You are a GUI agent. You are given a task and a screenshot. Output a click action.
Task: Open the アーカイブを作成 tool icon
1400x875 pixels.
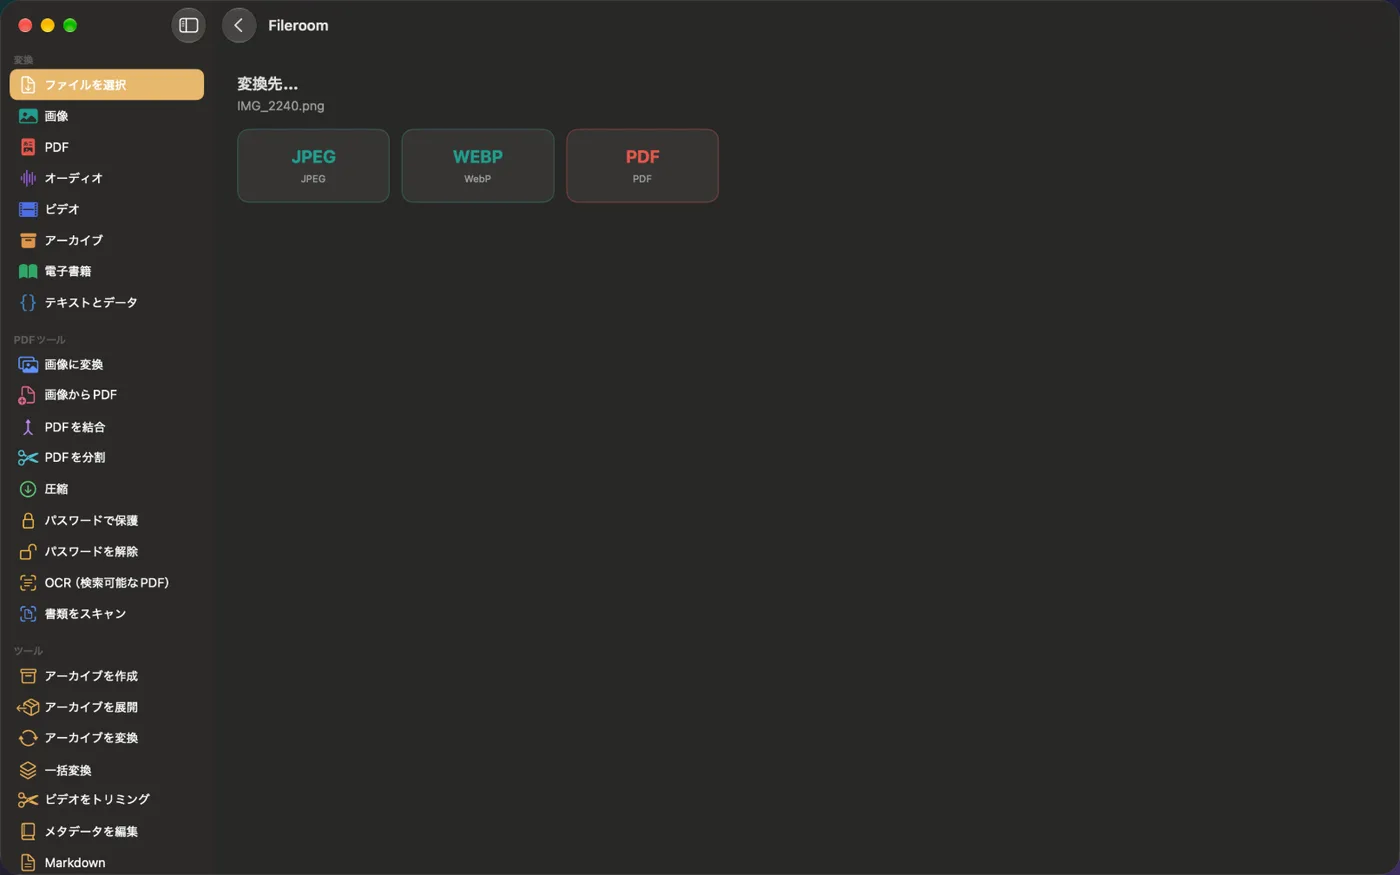coord(28,676)
